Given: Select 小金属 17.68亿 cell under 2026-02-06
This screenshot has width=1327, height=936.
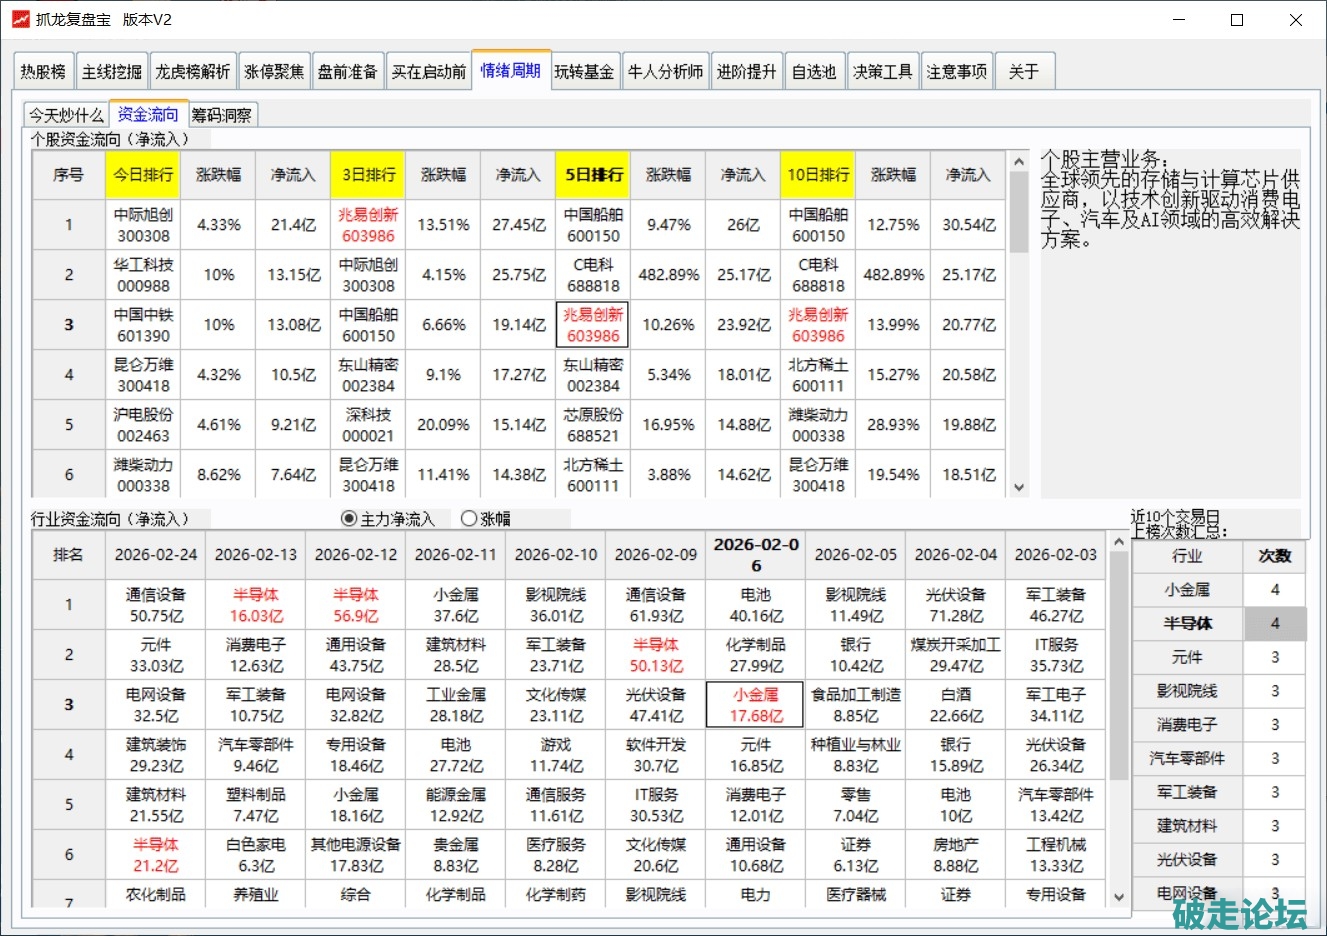Looking at the screenshot, I should pyautogui.click(x=756, y=705).
